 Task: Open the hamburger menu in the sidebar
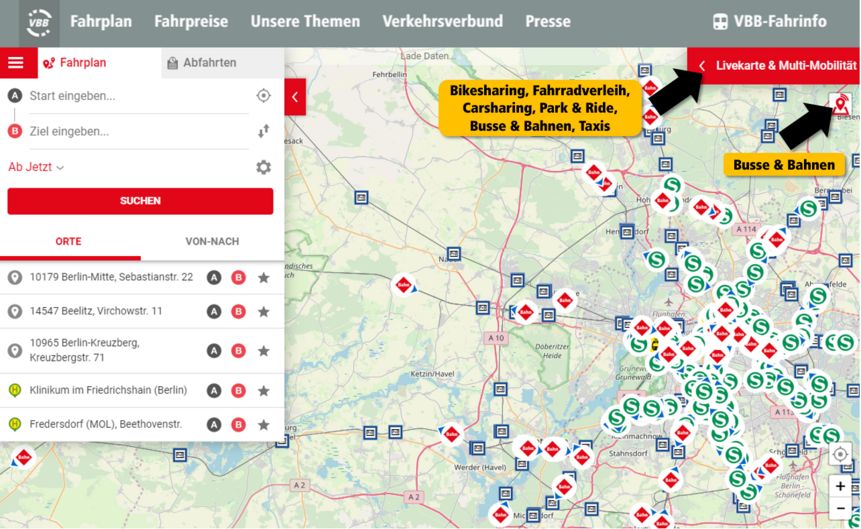16,63
